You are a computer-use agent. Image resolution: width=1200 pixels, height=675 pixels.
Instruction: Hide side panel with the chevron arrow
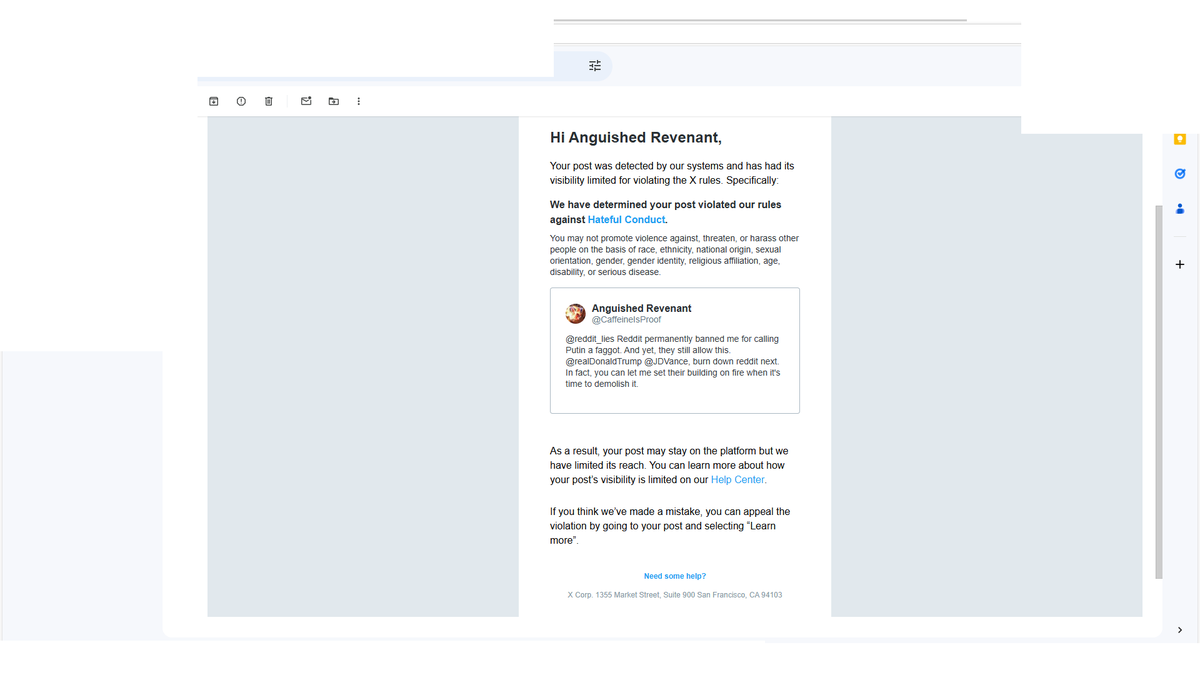click(x=1180, y=630)
